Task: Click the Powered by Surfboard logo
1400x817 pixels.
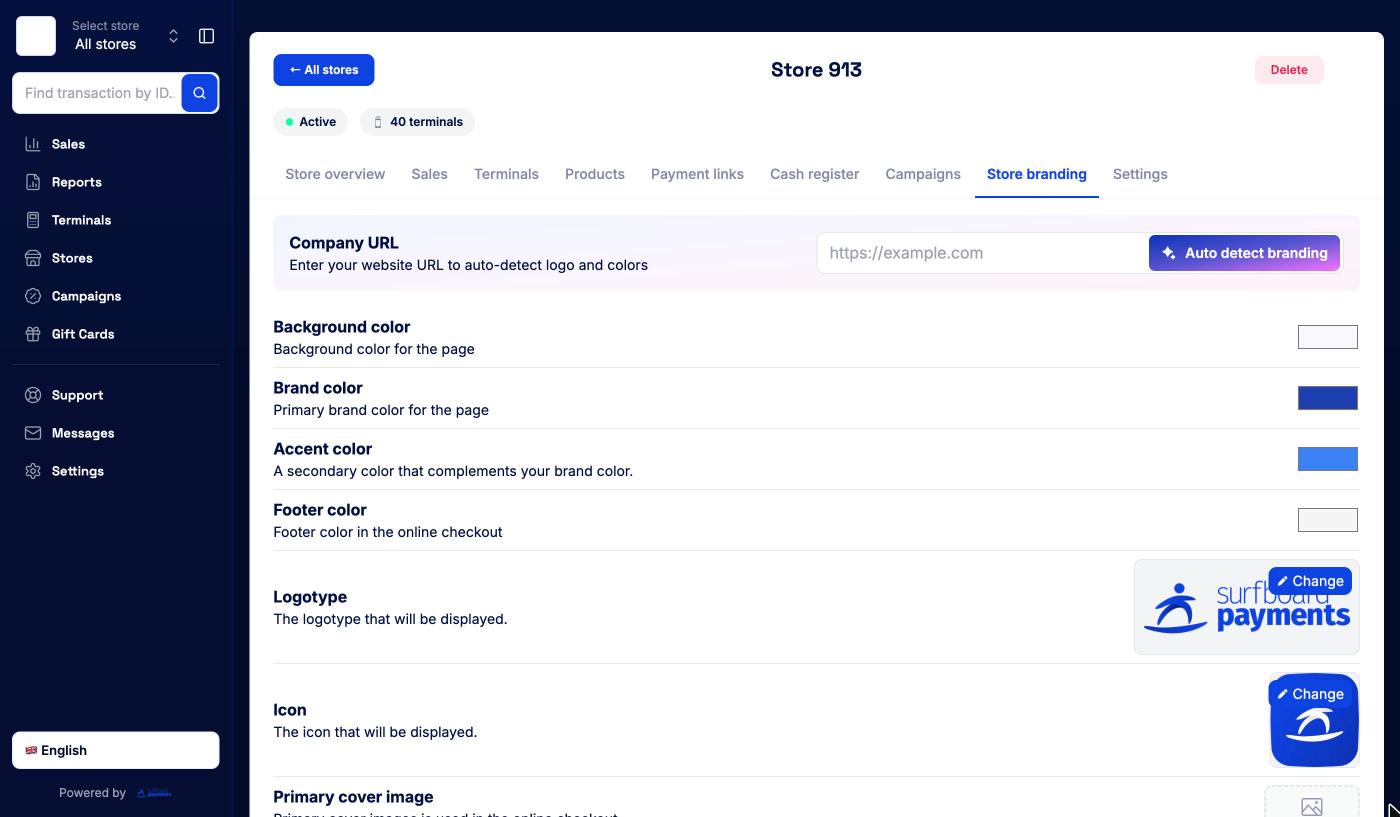Action: pyautogui.click(x=154, y=793)
